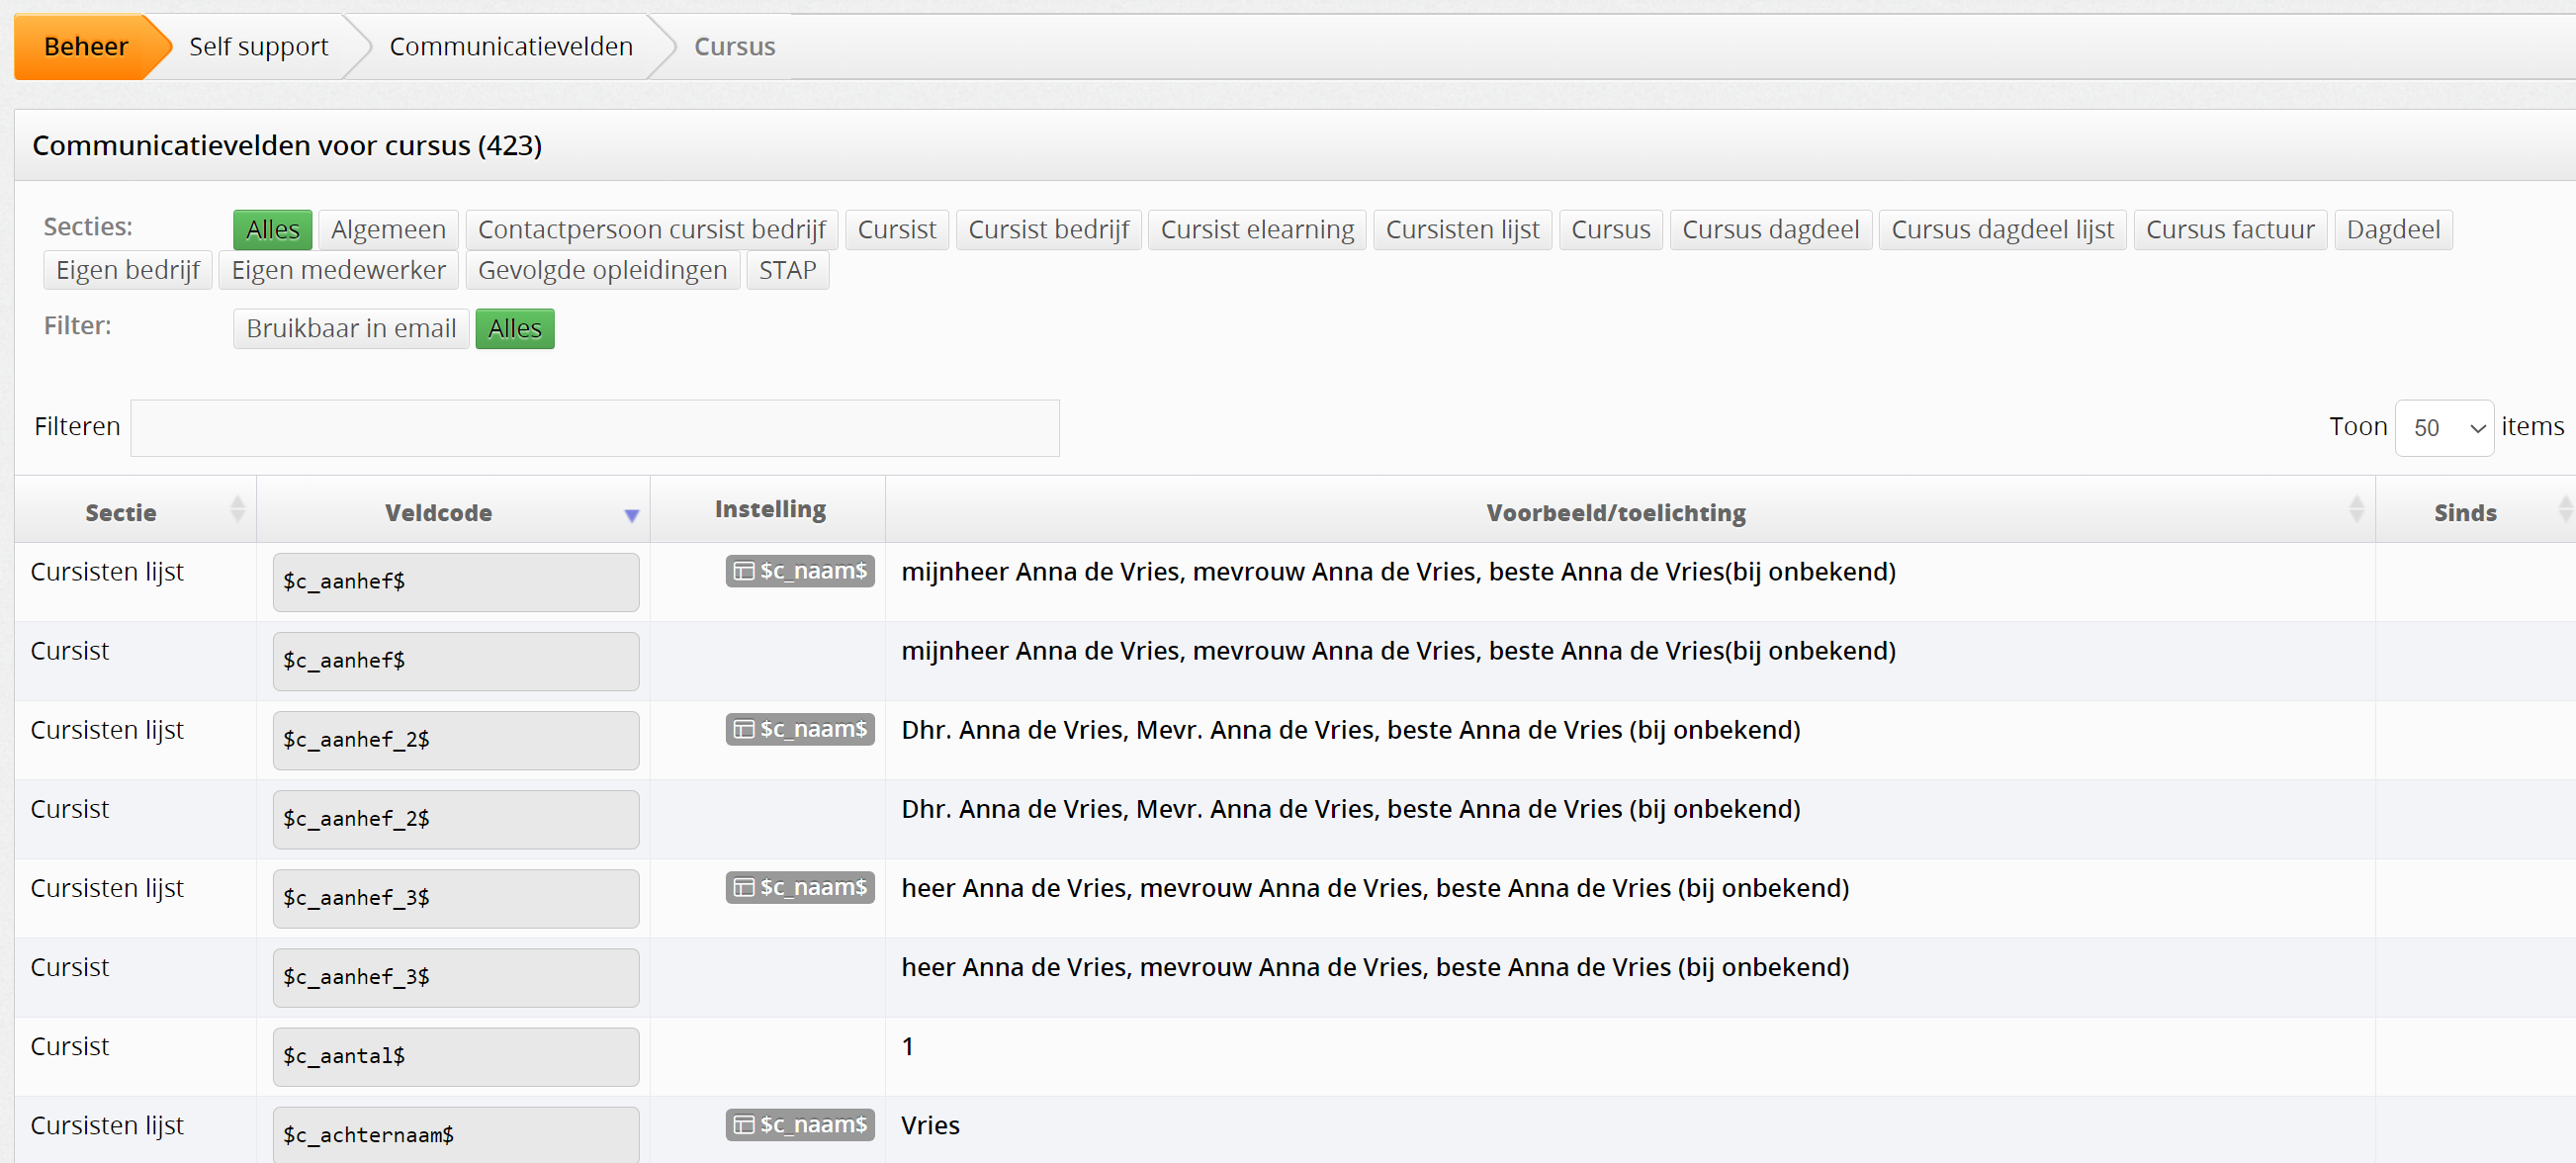Select $c_aanhef$ code in Cursist row

(x=456, y=661)
